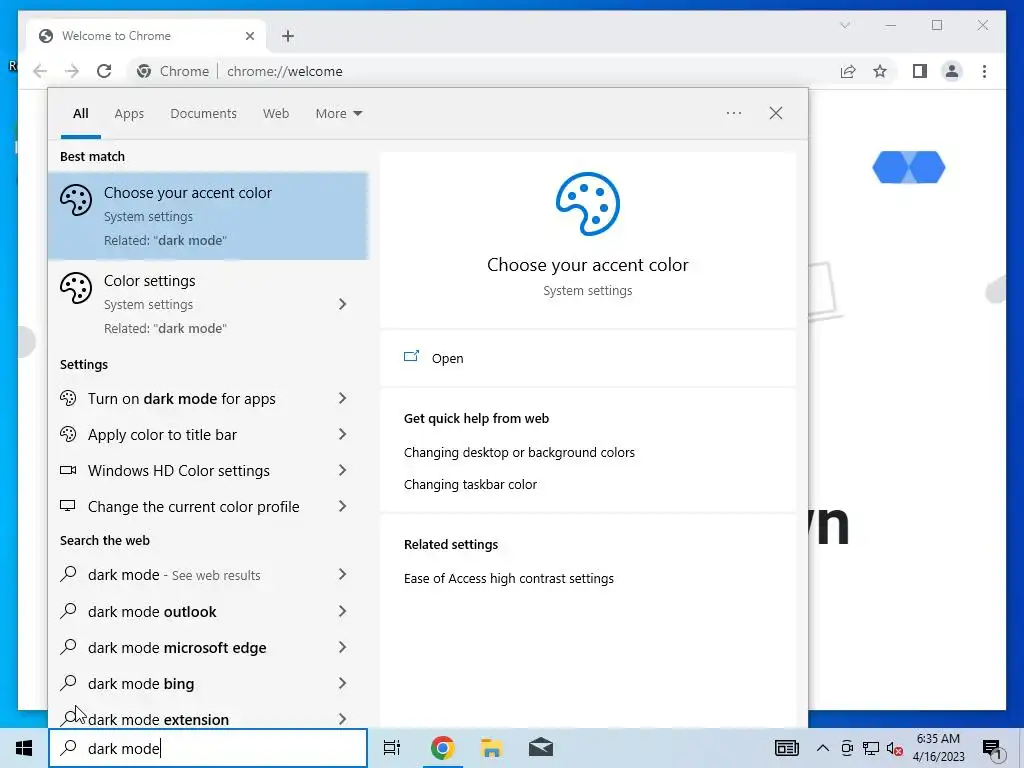The width and height of the screenshot is (1024, 768).
Task: Expand Turn on dark mode for apps arrow
Action: tap(343, 398)
